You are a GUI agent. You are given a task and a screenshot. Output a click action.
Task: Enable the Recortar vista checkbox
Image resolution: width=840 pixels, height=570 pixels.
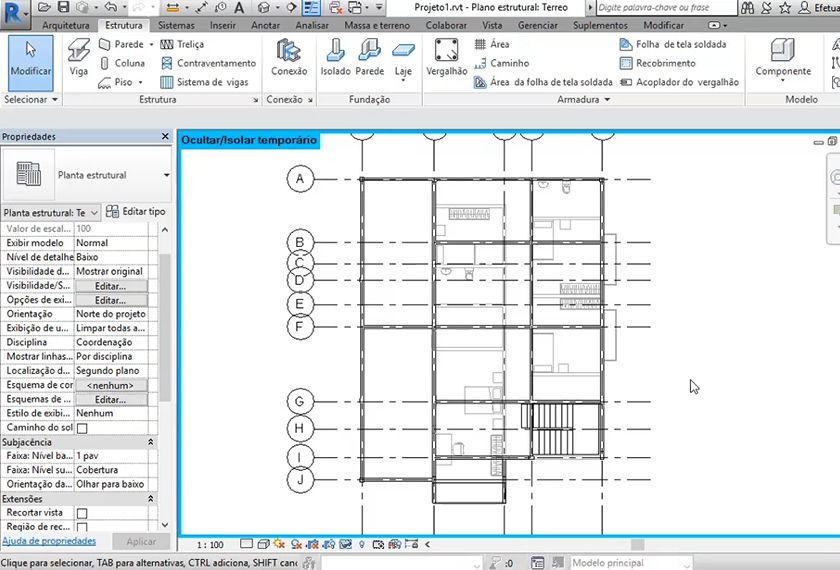pos(82,513)
